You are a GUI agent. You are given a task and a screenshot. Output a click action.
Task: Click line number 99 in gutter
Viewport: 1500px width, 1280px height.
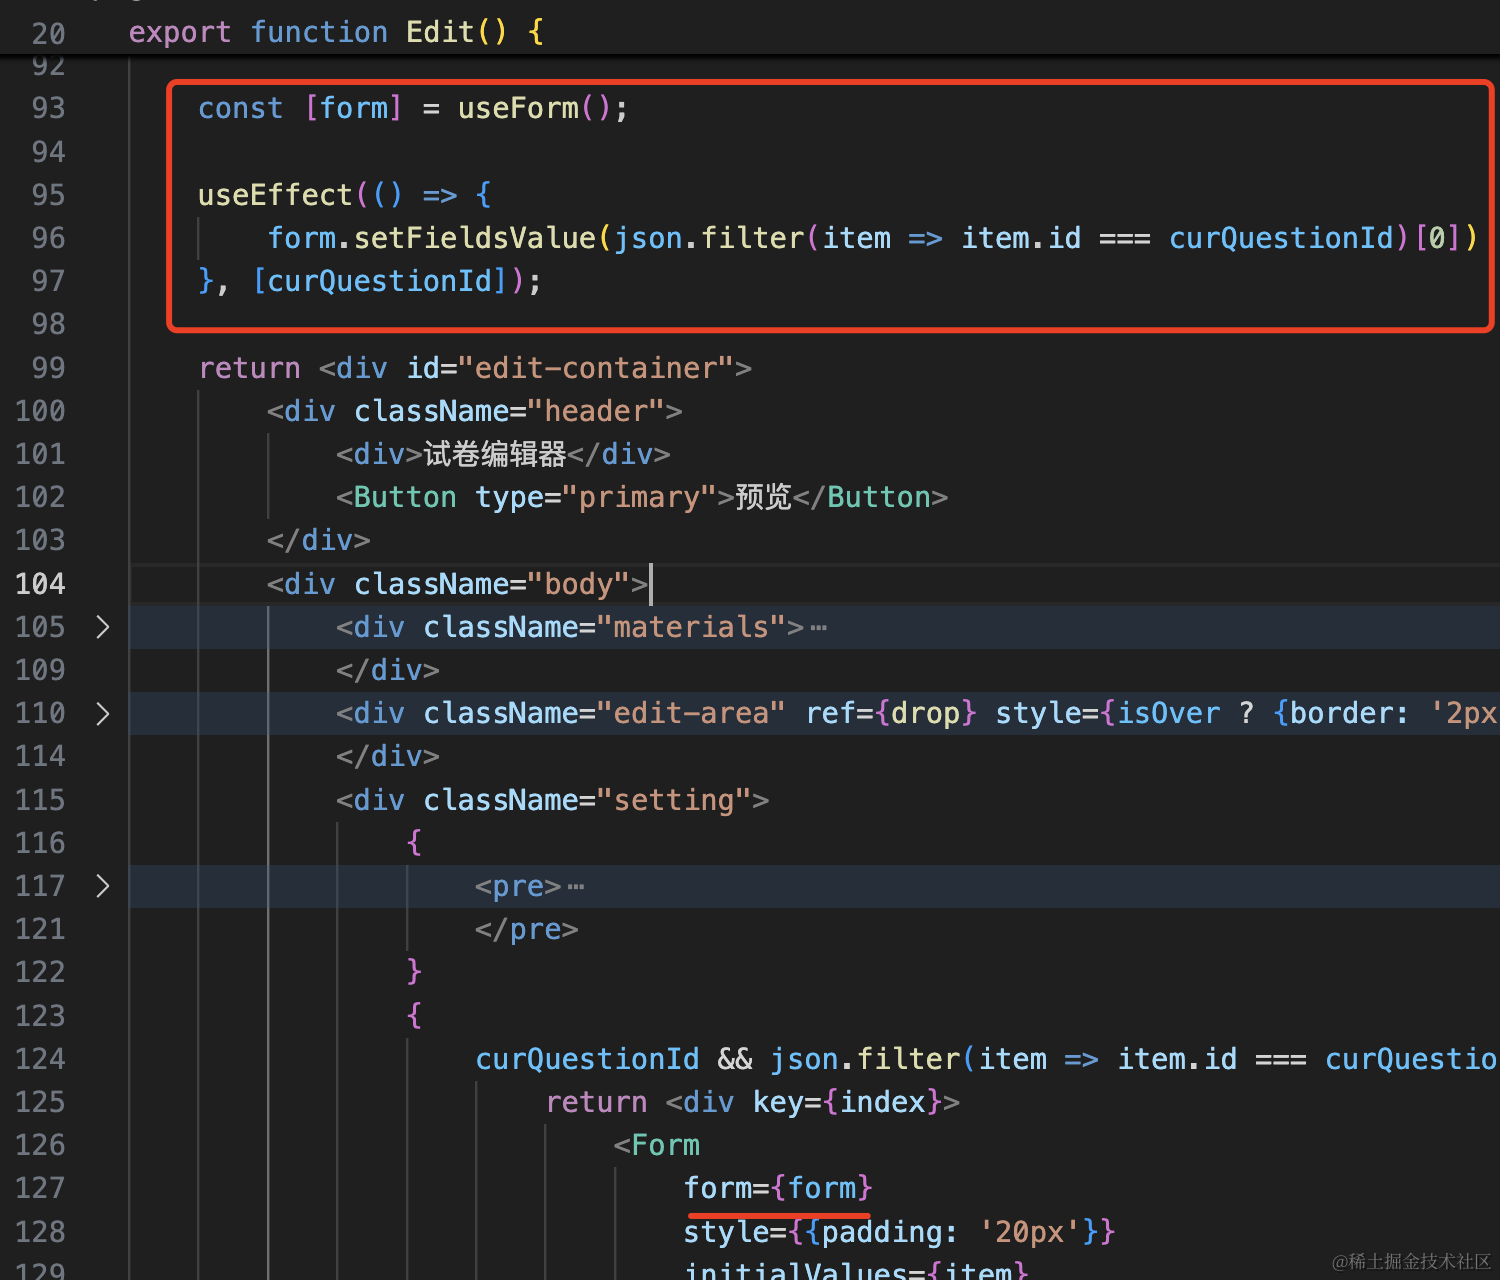[x=48, y=368]
